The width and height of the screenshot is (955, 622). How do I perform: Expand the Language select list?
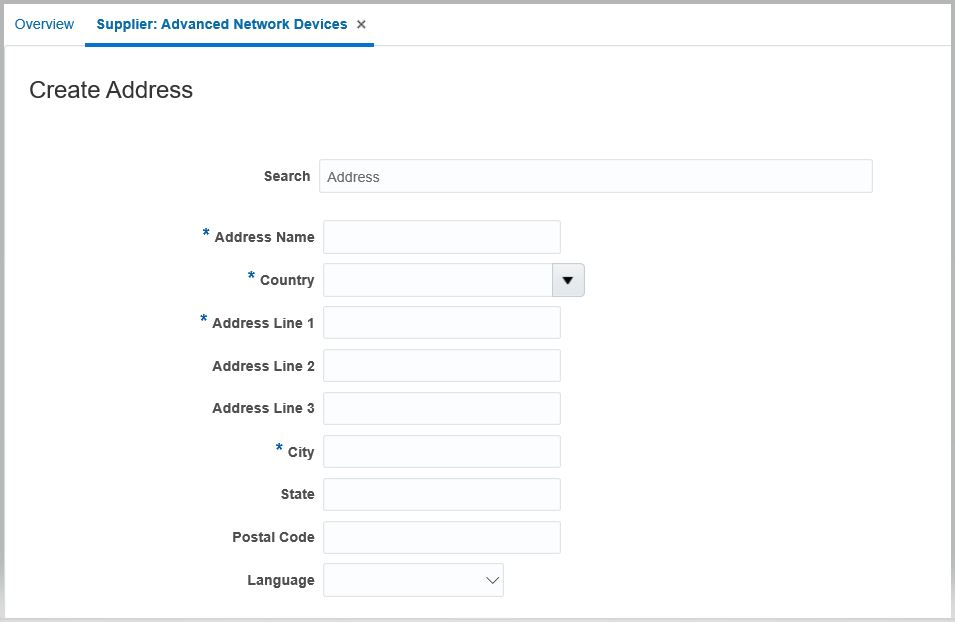pyautogui.click(x=492, y=580)
